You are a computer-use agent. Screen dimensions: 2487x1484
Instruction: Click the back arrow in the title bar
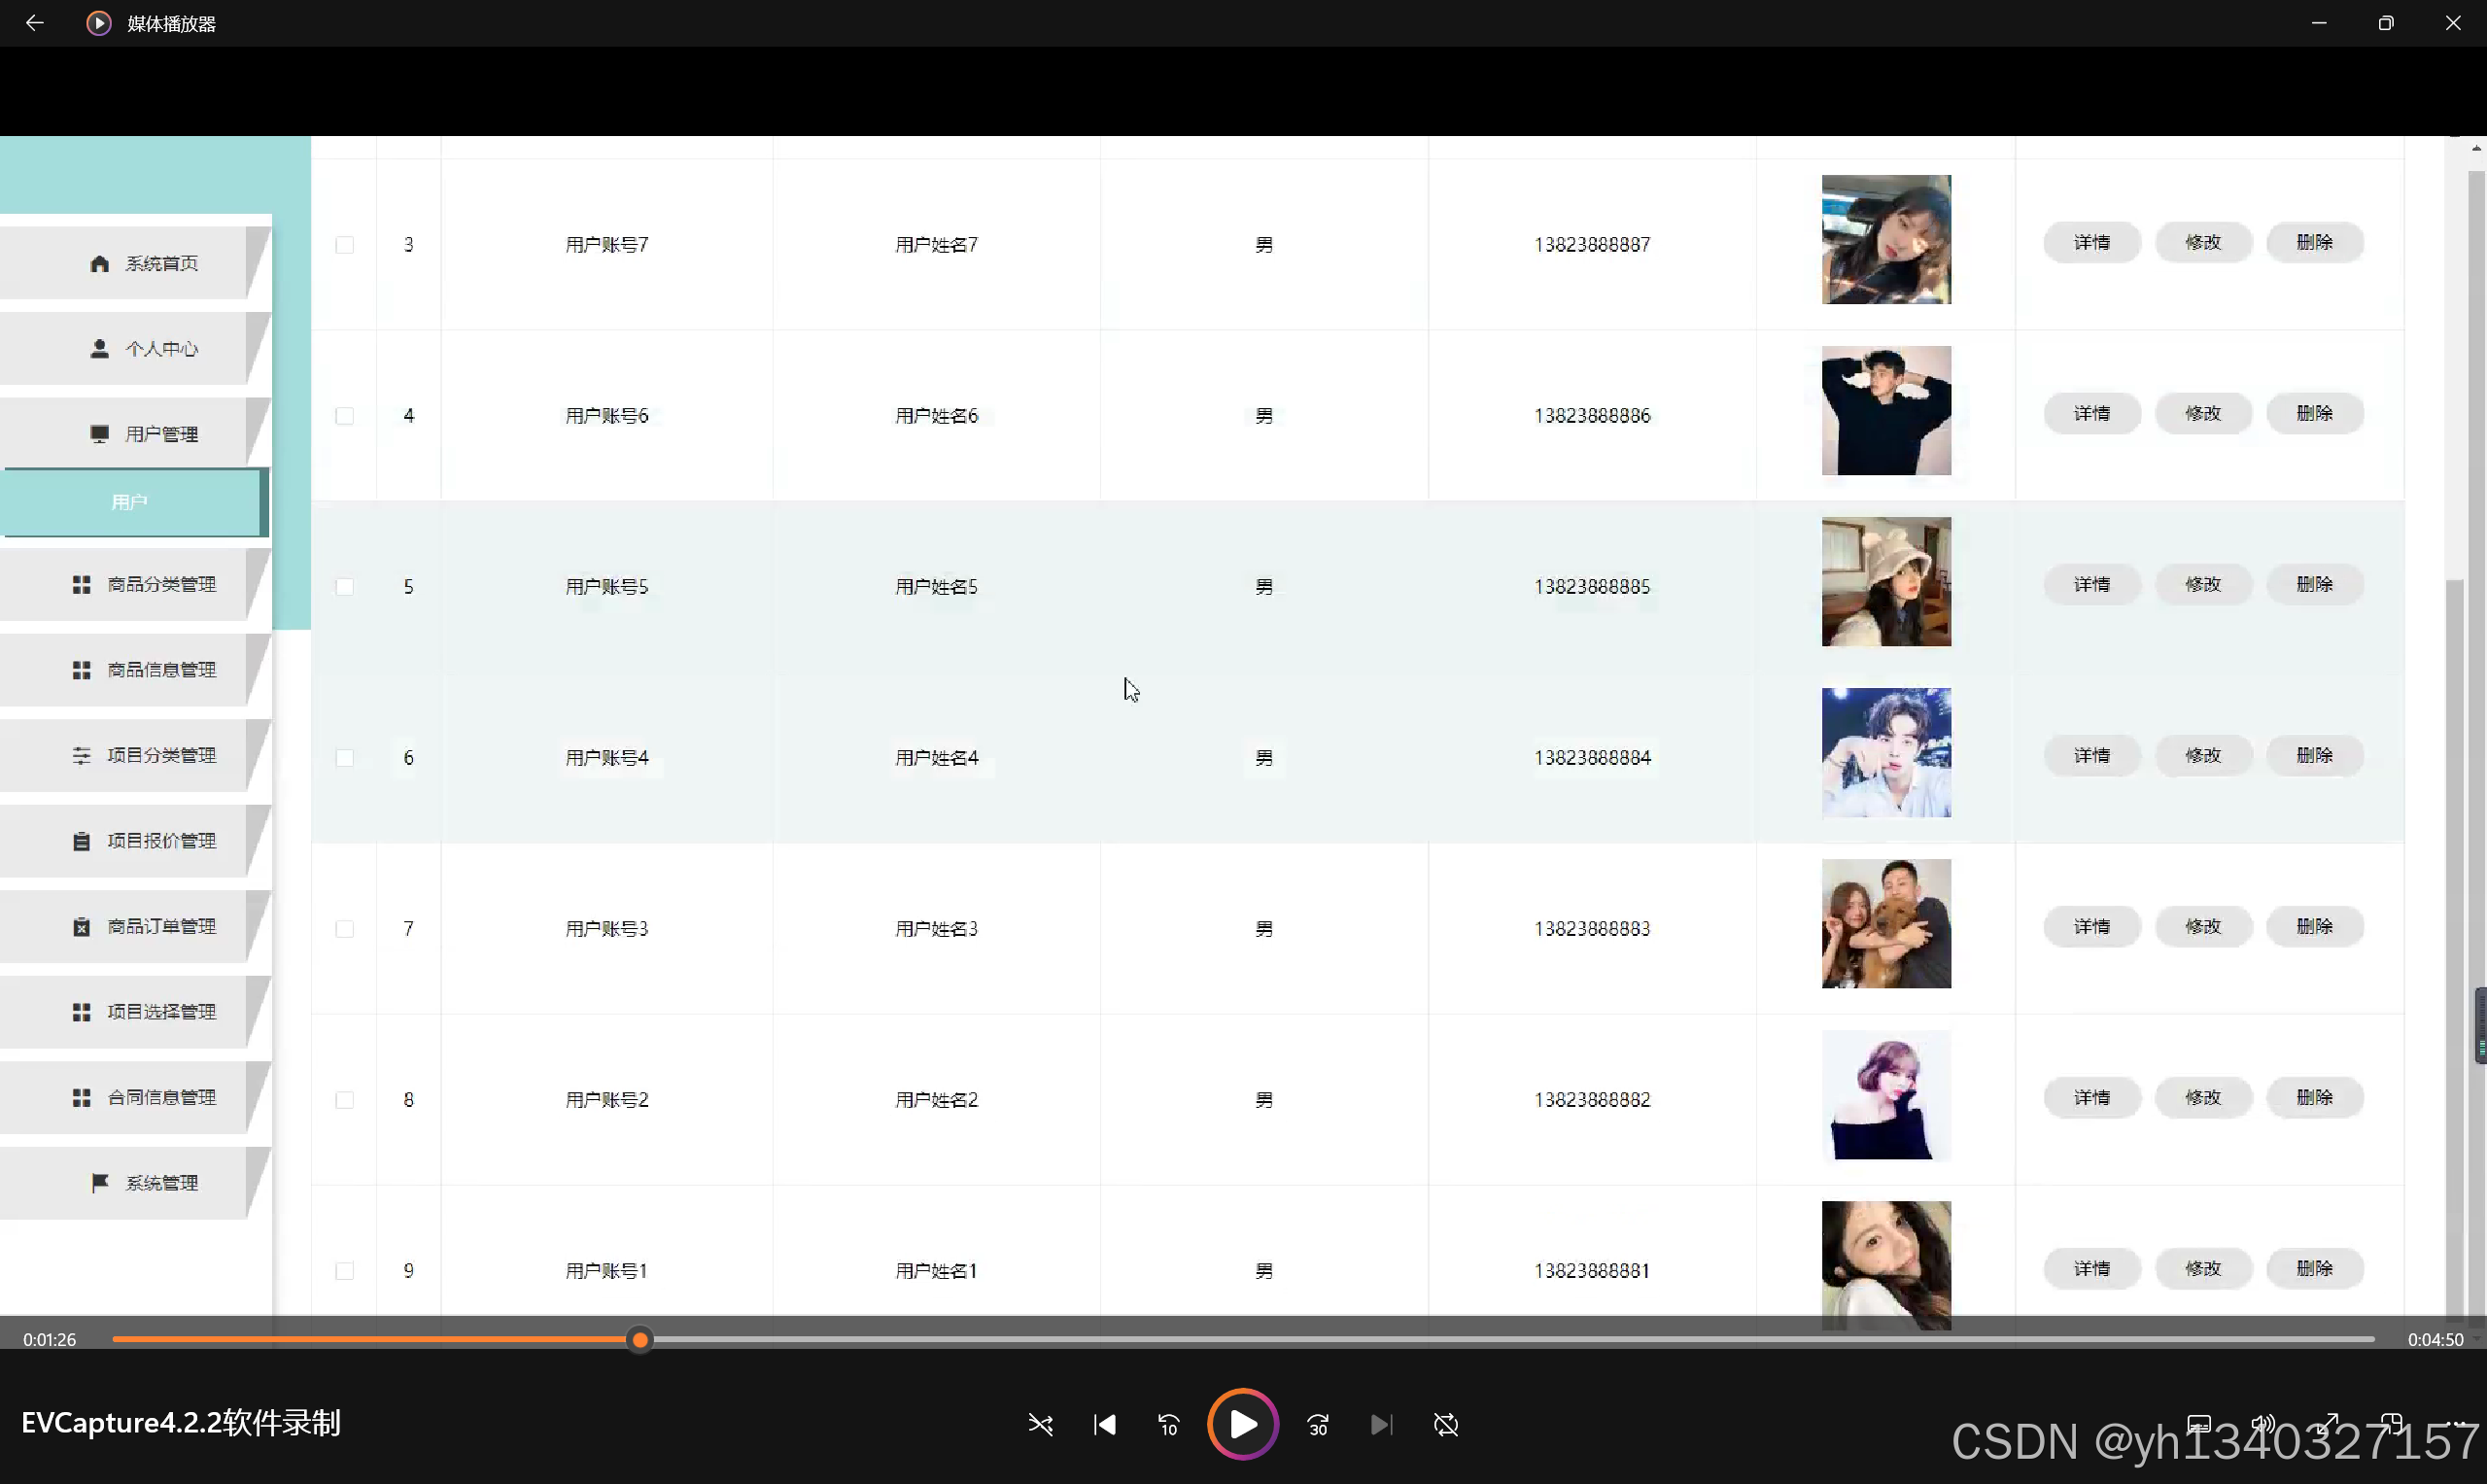[34, 23]
